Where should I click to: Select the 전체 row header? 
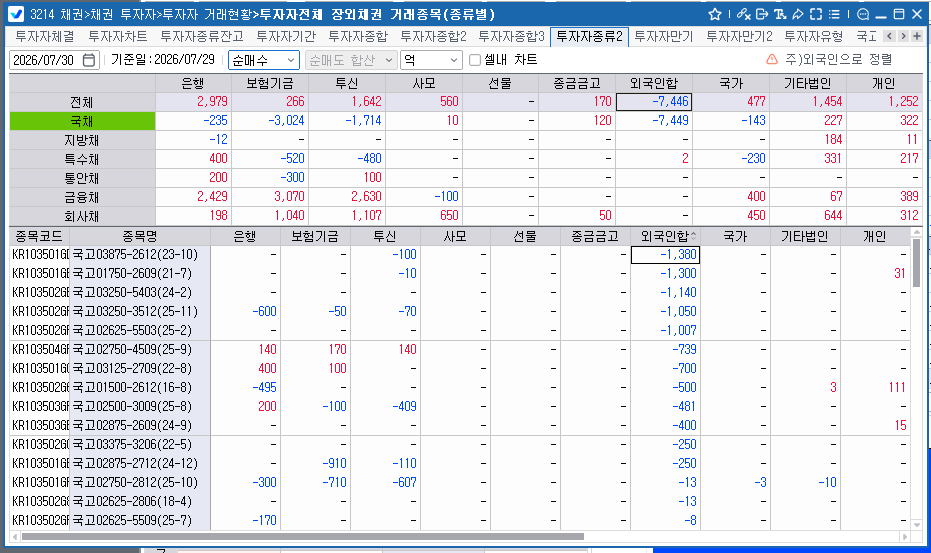[82, 102]
